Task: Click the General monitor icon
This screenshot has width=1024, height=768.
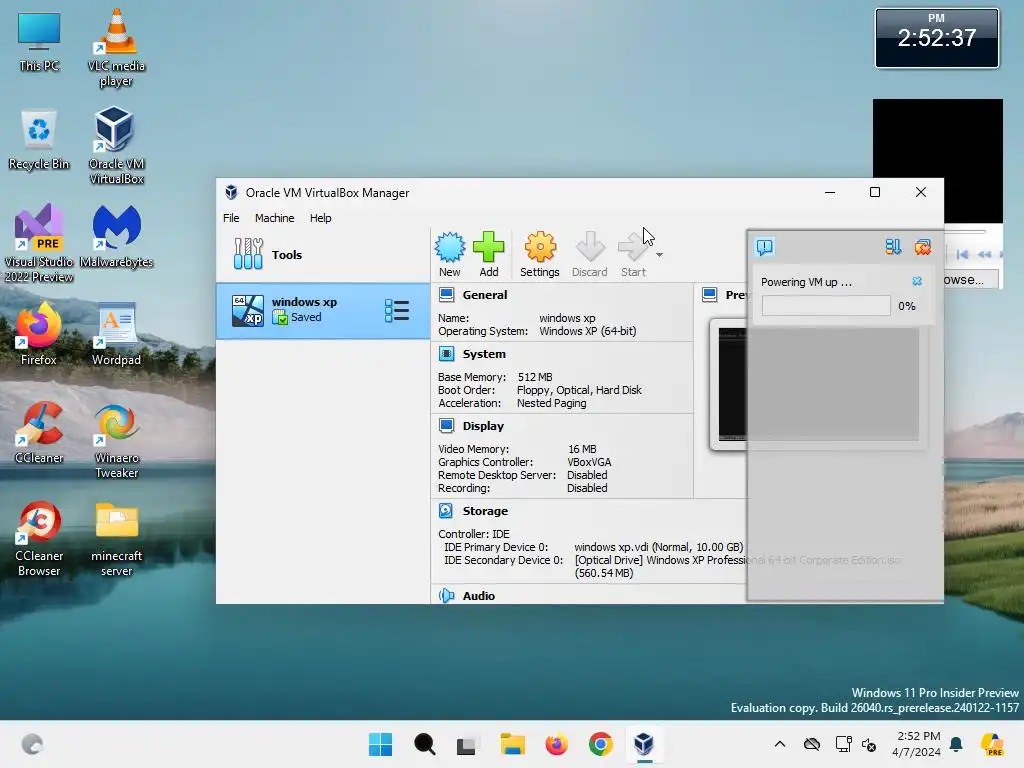Action: (x=447, y=295)
